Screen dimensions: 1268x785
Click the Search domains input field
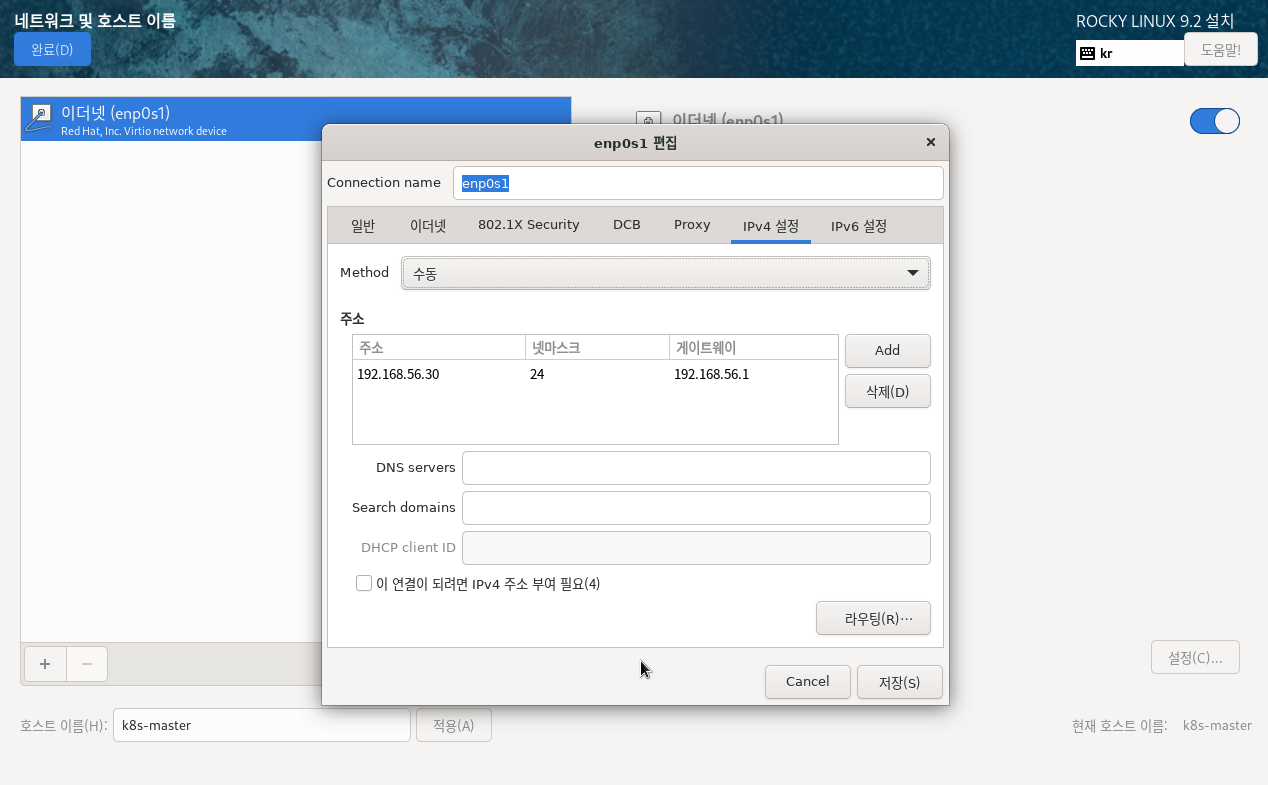(x=696, y=508)
